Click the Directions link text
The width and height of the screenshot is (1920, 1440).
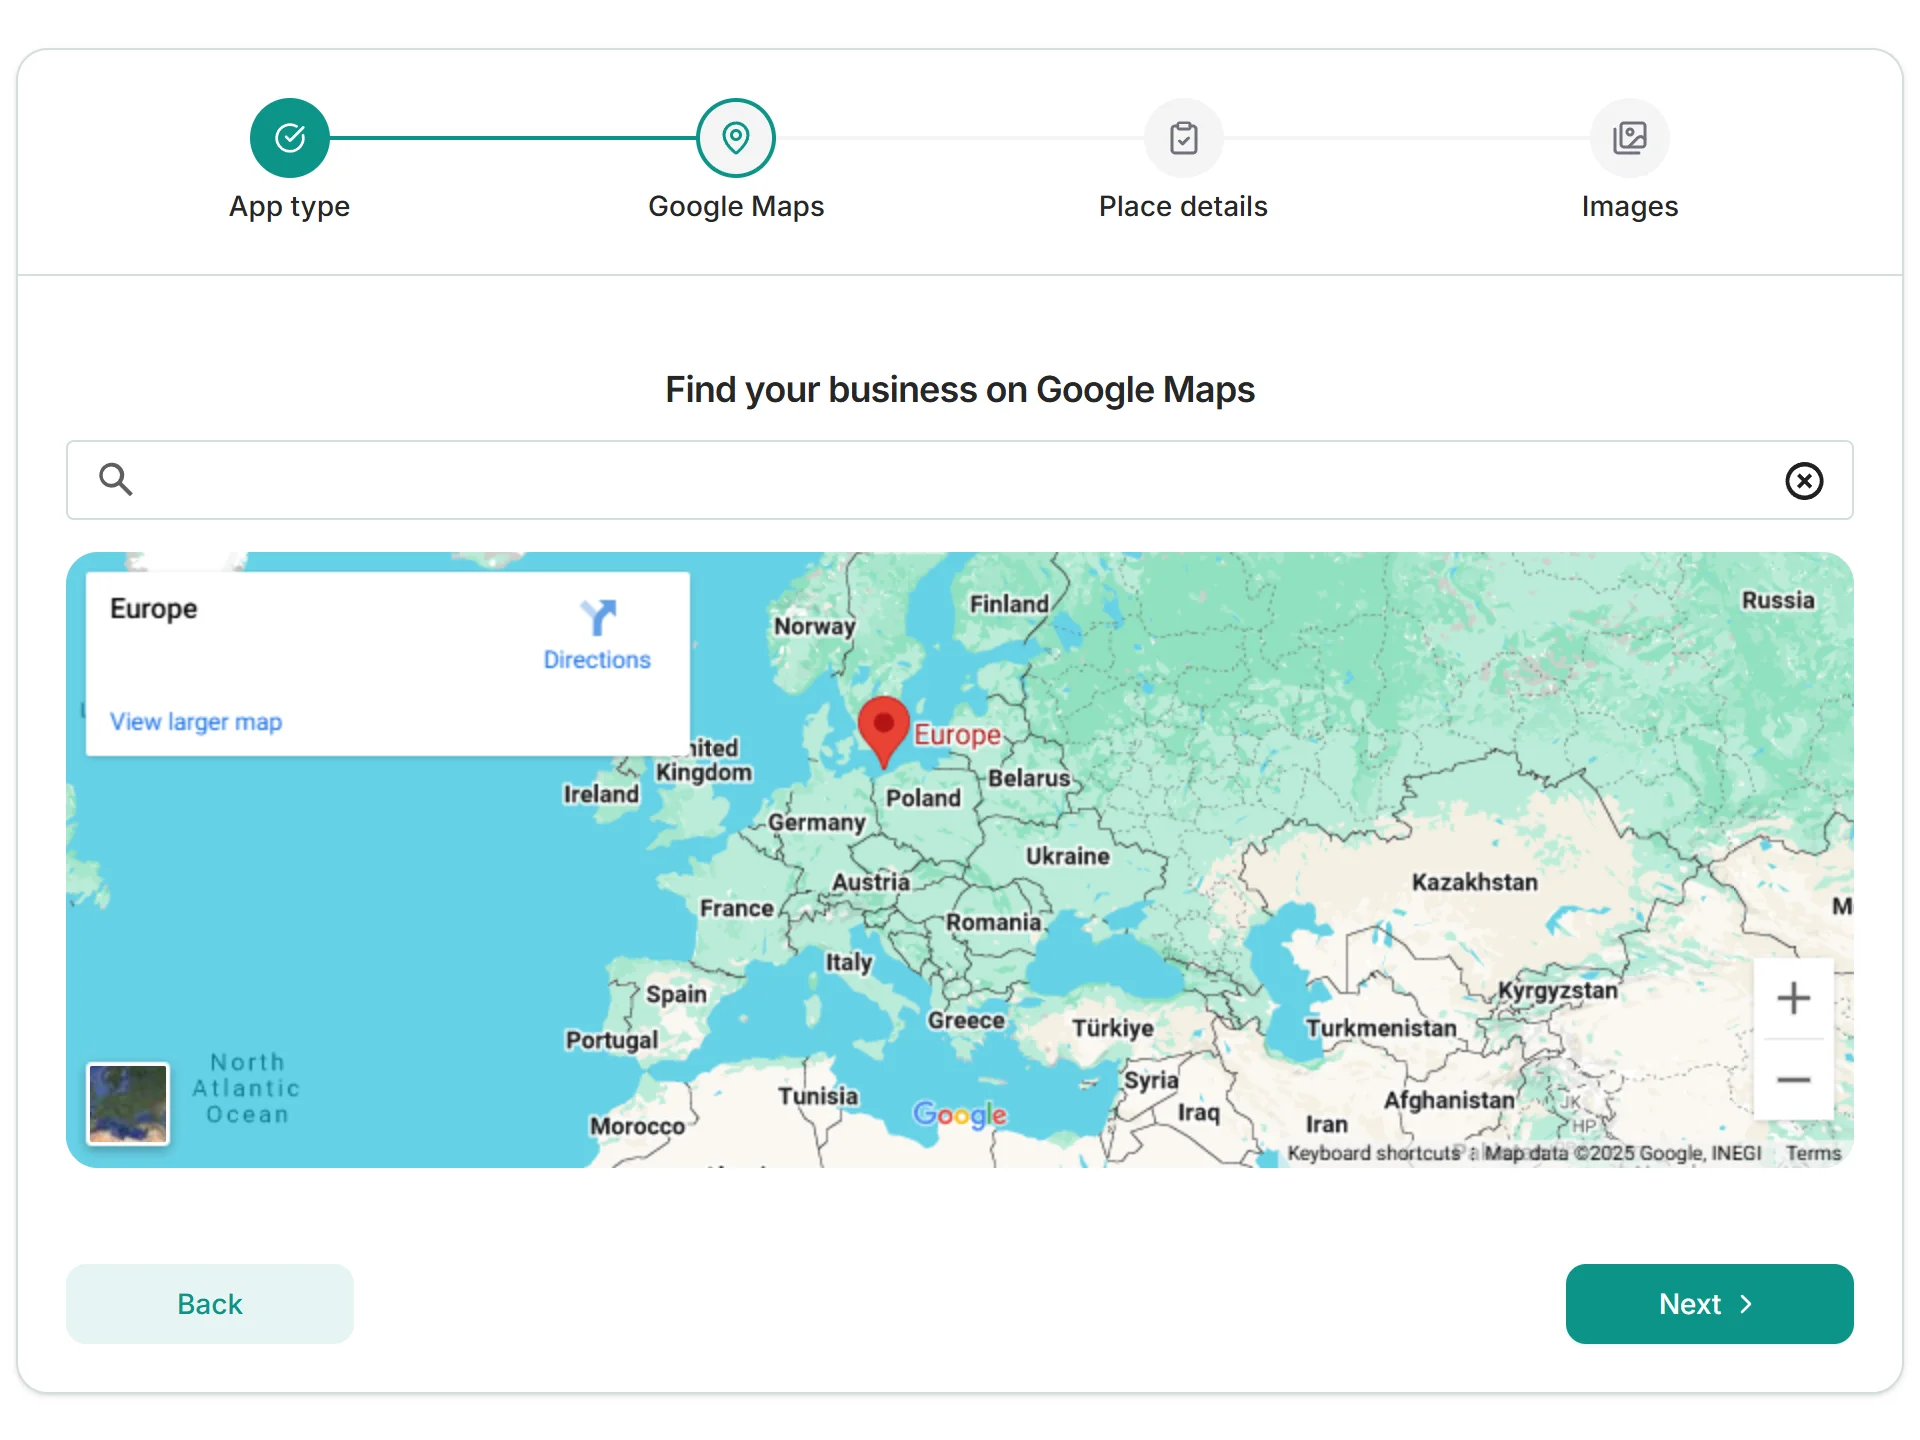point(597,660)
